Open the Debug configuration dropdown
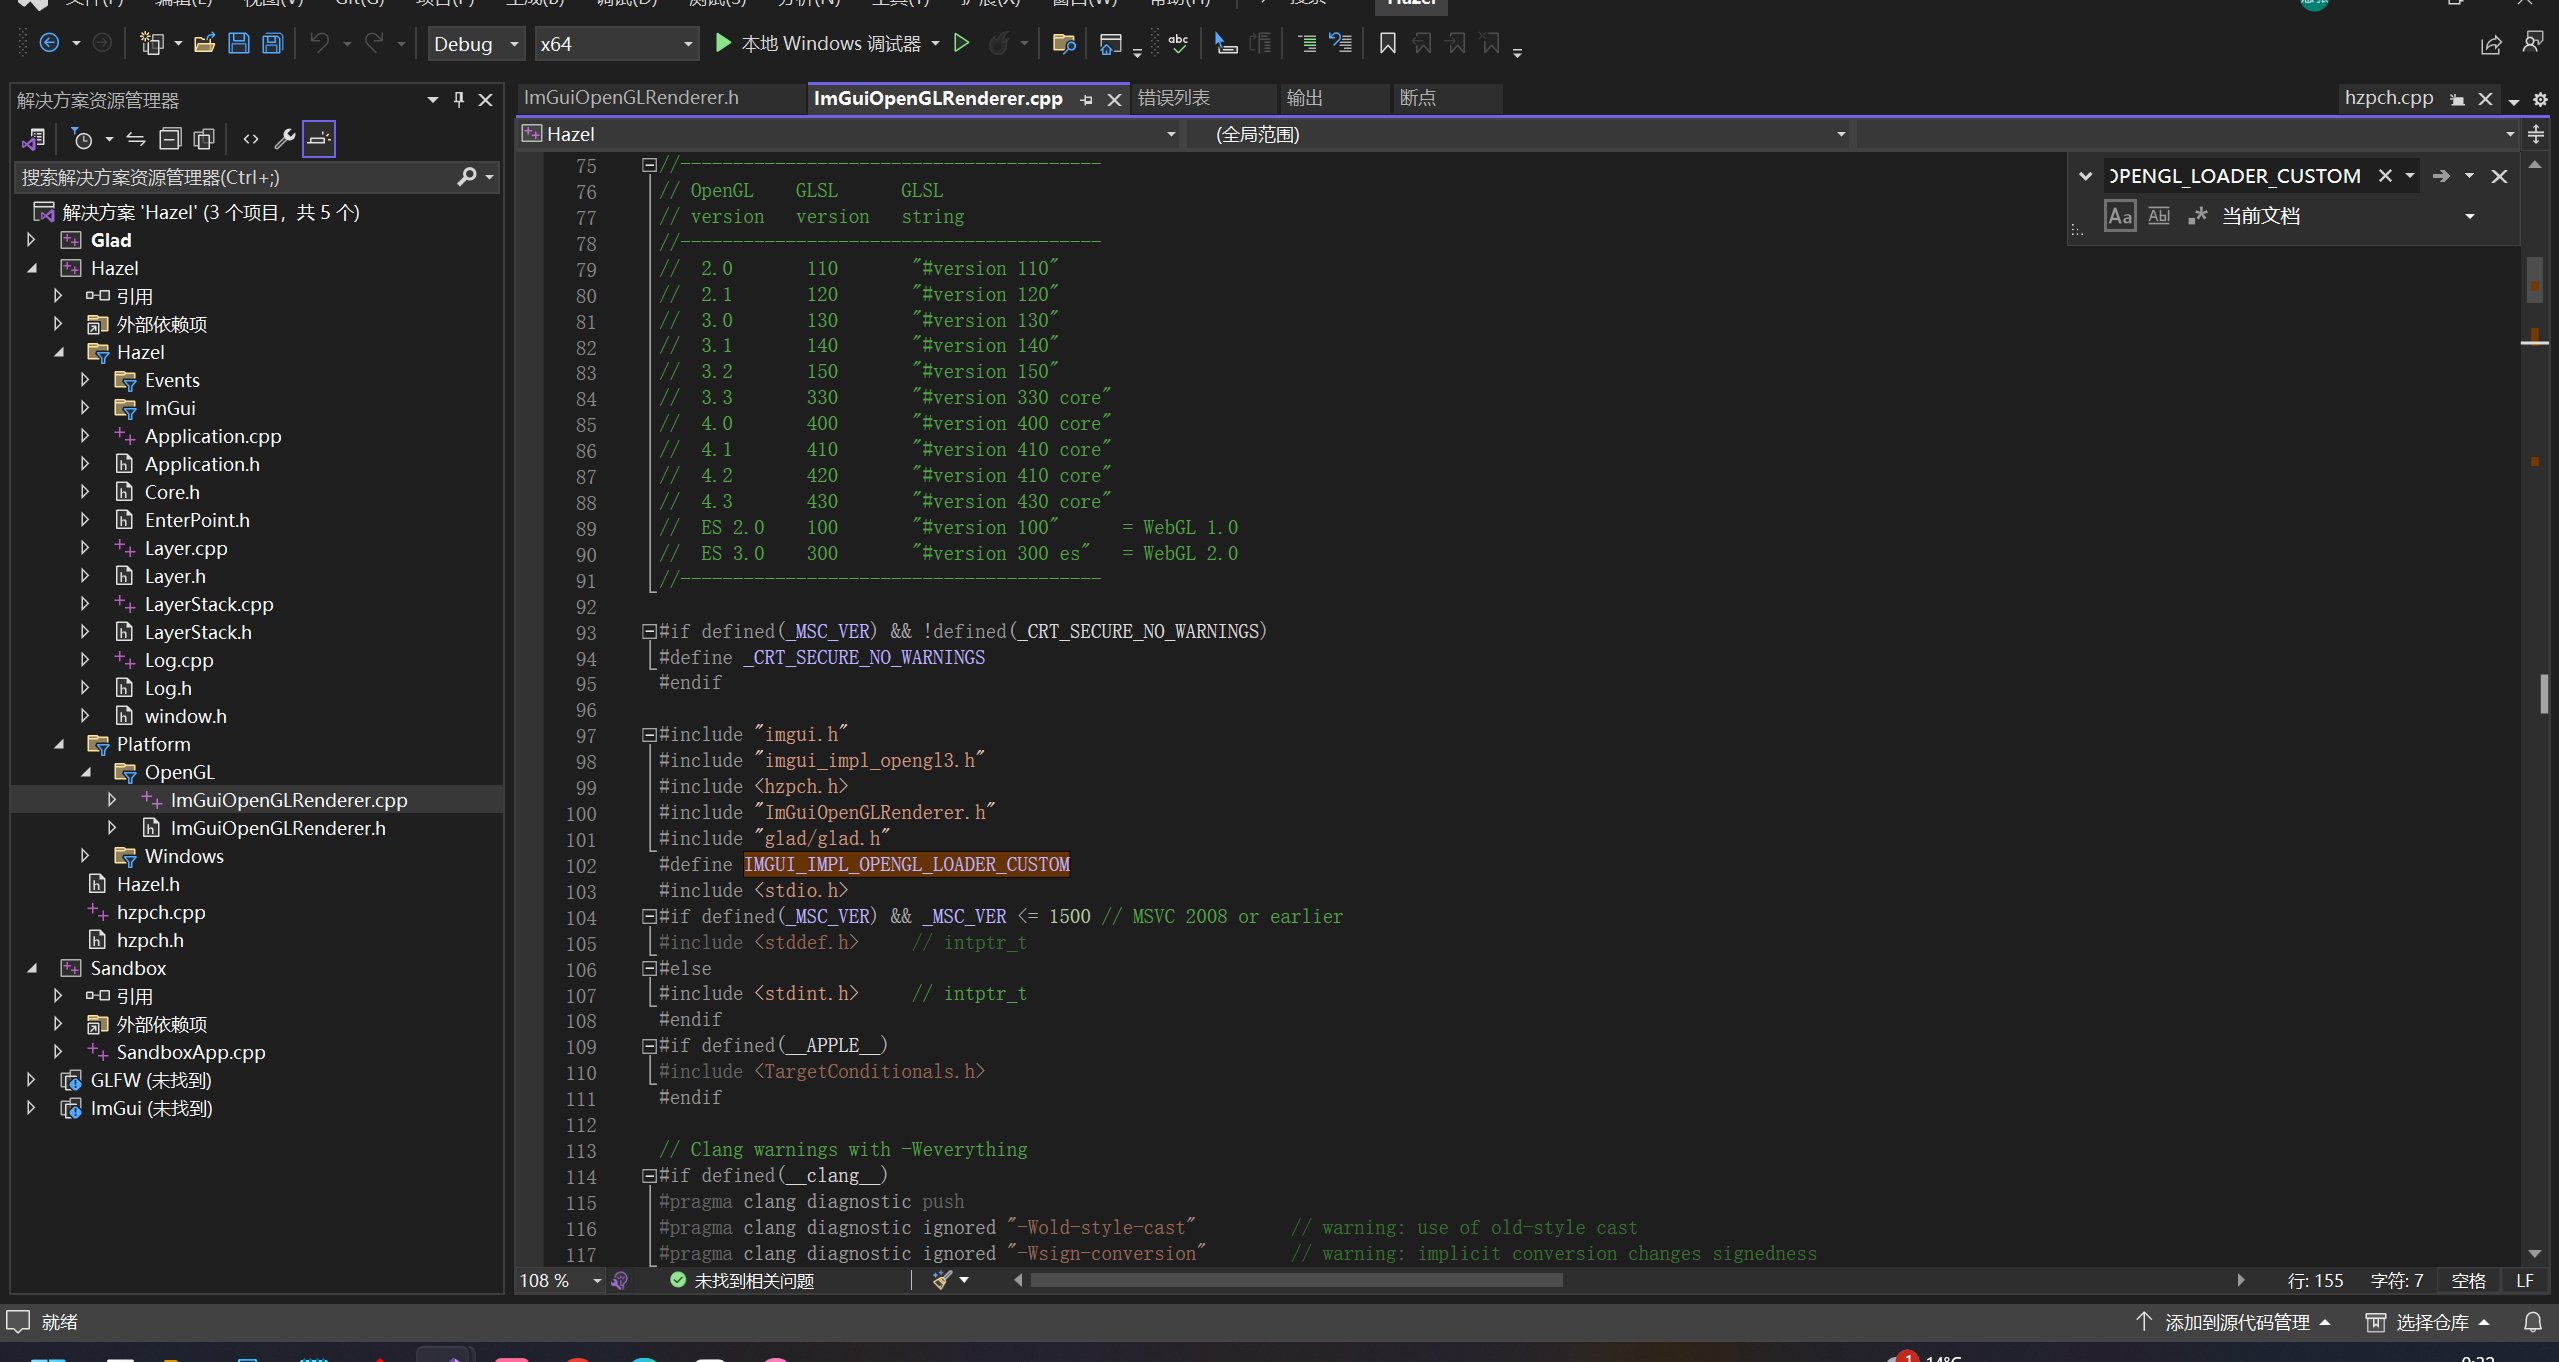2559x1362 pixels. pos(476,44)
